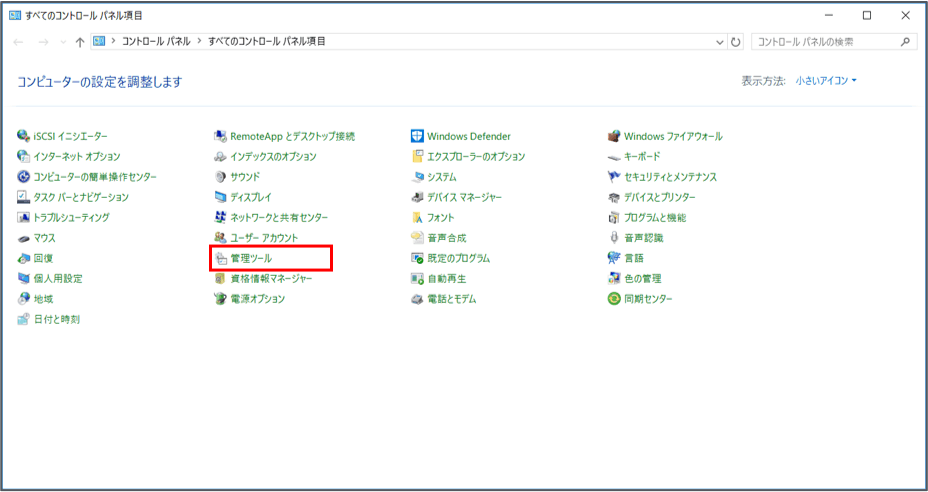The height and width of the screenshot is (492, 928).
Task: Click the 電源オプション icon
Action: click(222, 299)
